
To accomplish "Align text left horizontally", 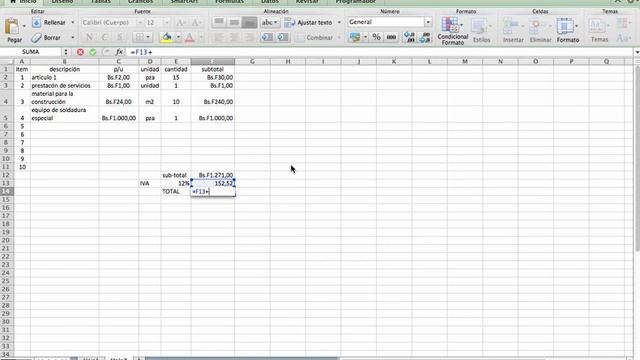I will tap(219, 38).
